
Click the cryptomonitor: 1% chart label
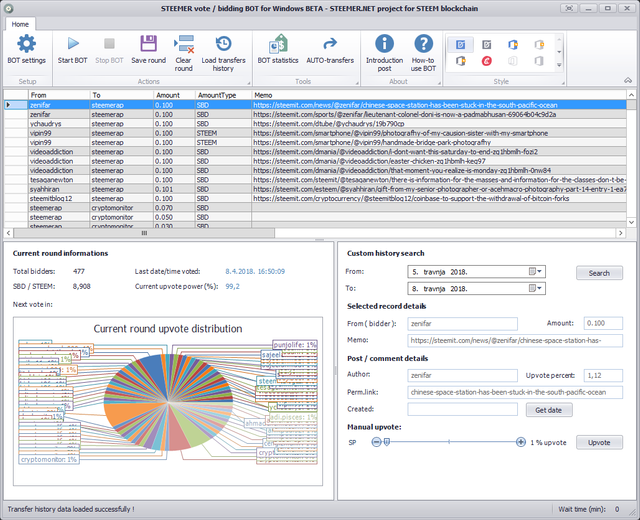pos(49,460)
